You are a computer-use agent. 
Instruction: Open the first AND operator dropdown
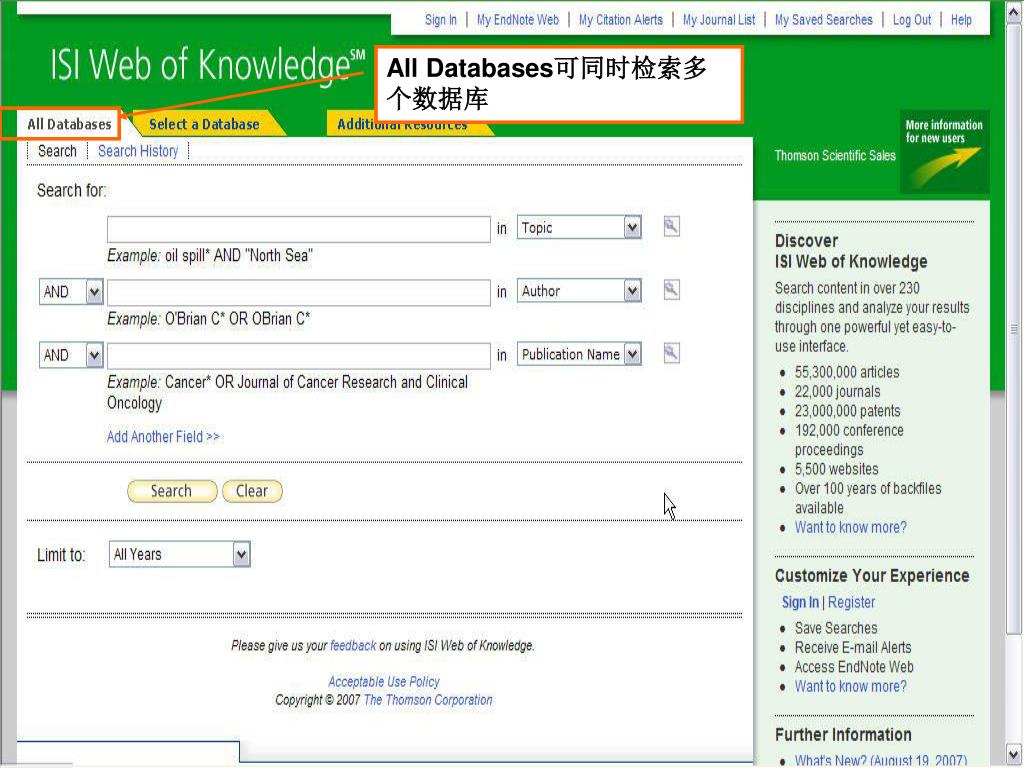click(94, 292)
